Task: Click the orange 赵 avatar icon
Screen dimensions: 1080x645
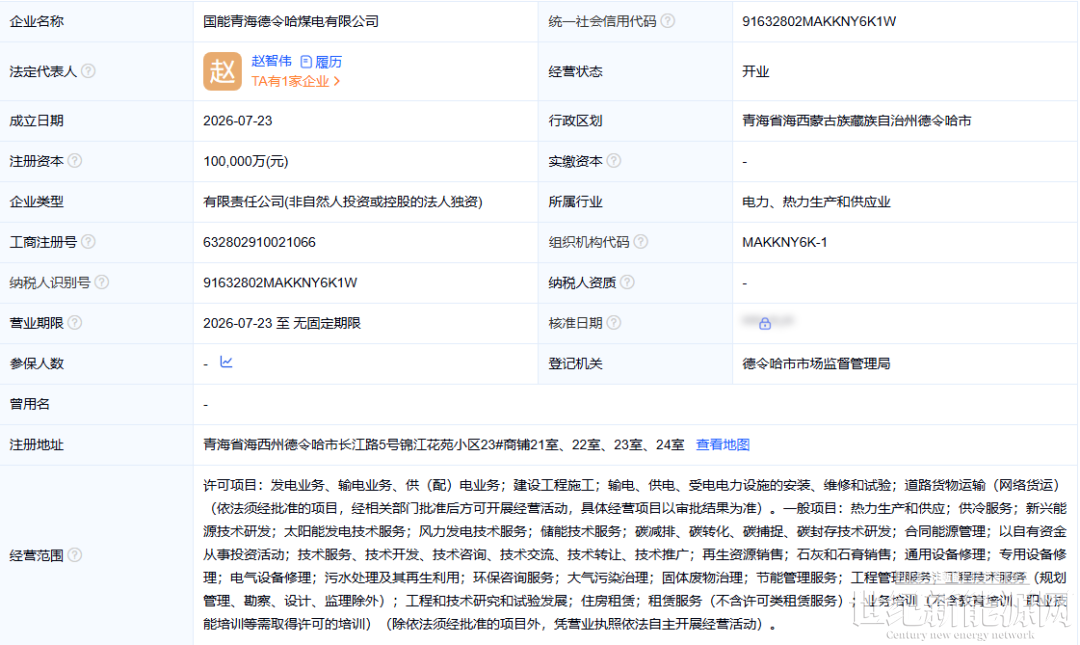Action: pos(222,71)
